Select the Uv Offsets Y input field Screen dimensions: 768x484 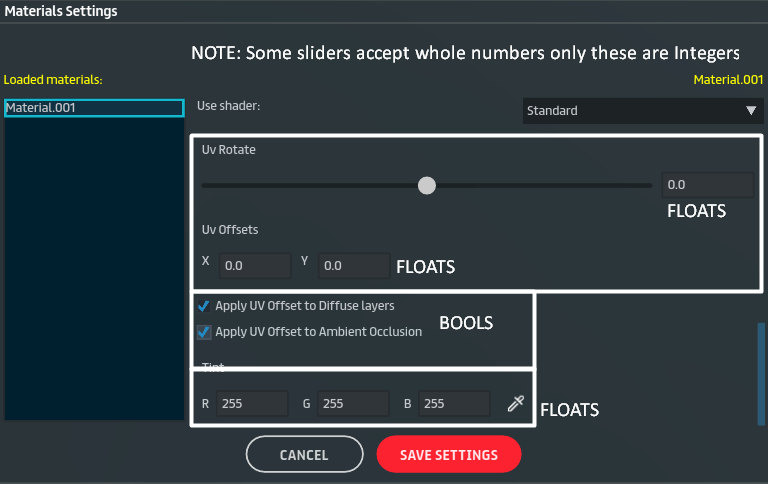[x=354, y=266]
